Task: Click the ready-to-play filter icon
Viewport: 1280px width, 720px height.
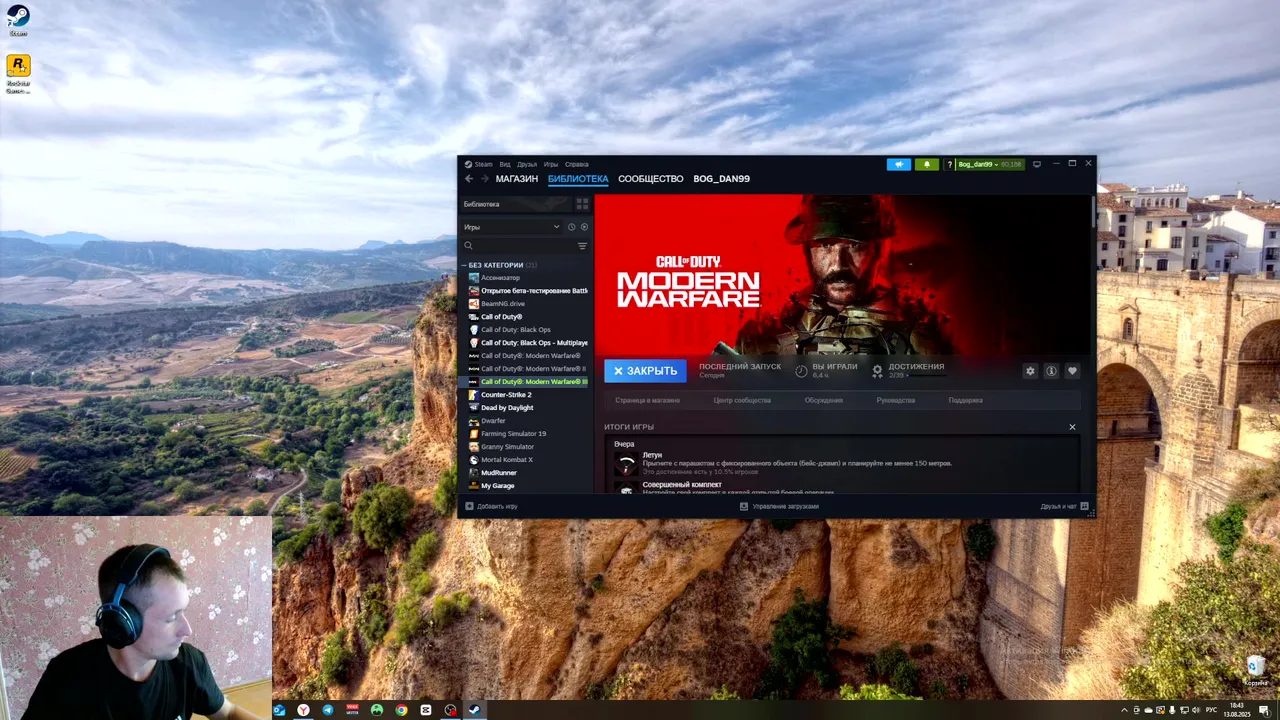Action: [x=584, y=227]
